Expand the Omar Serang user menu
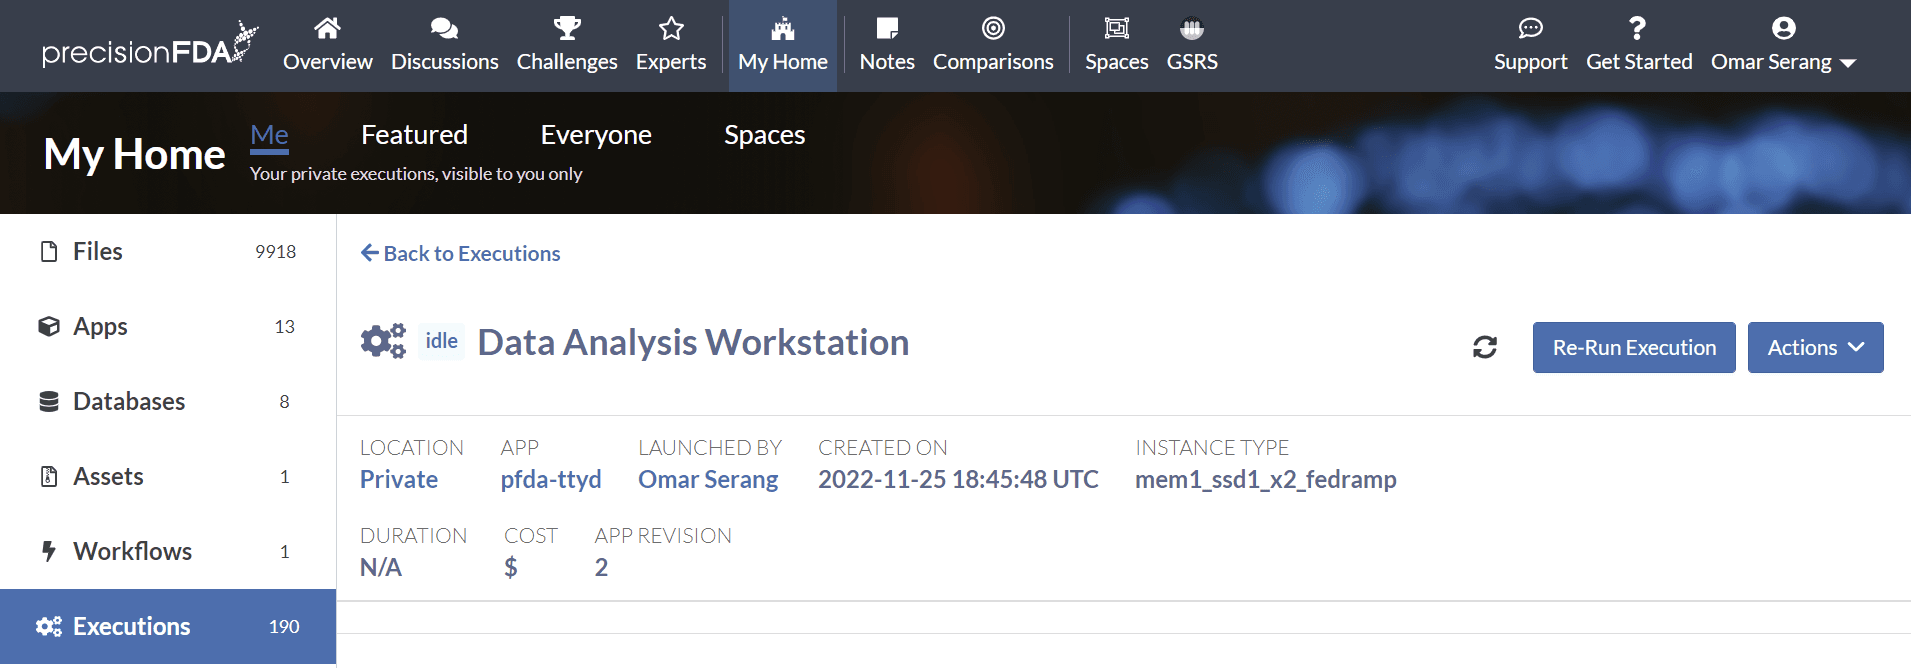 (1783, 47)
